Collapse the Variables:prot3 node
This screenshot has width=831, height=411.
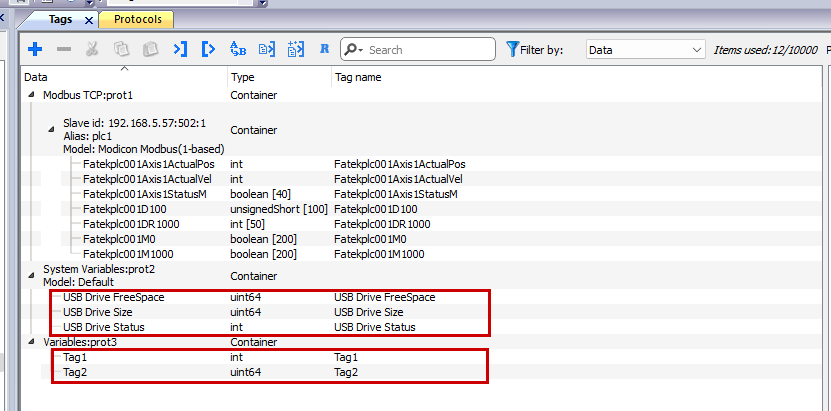[32, 342]
